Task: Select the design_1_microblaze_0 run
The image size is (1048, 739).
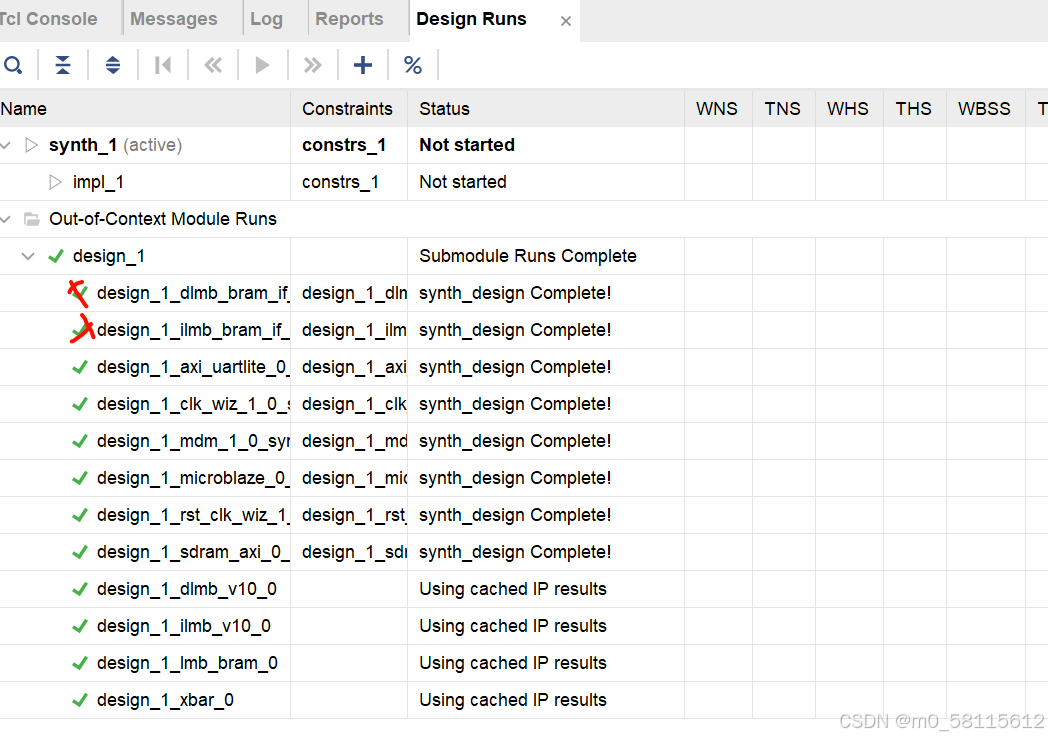Action: [x=193, y=478]
